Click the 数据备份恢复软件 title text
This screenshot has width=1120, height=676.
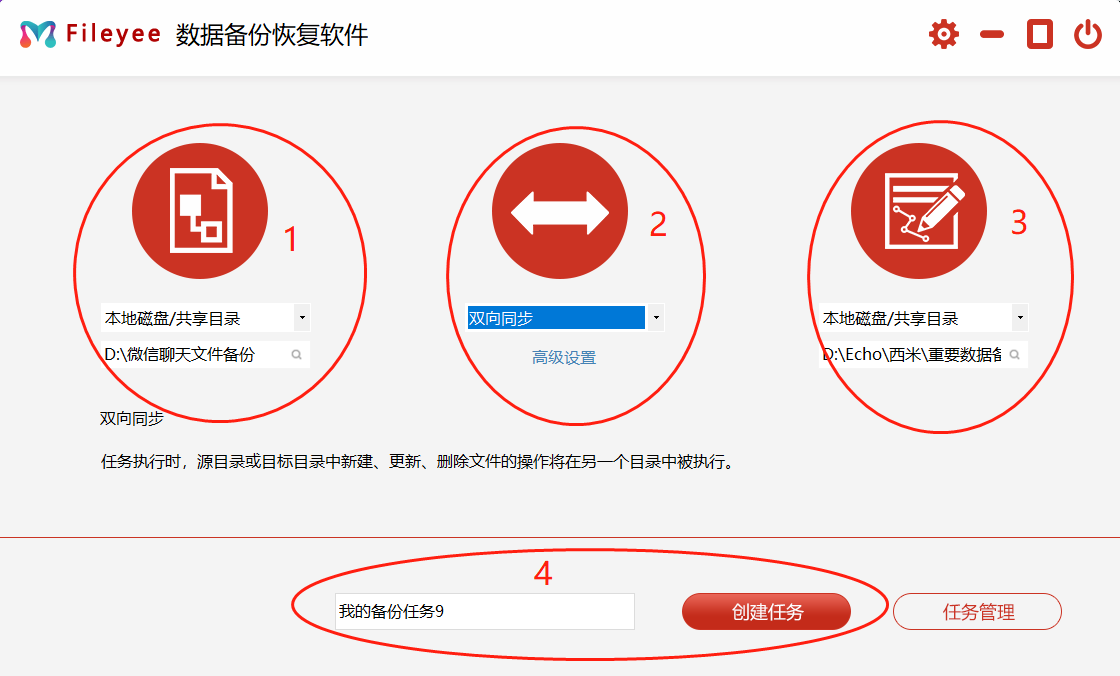pos(272,35)
